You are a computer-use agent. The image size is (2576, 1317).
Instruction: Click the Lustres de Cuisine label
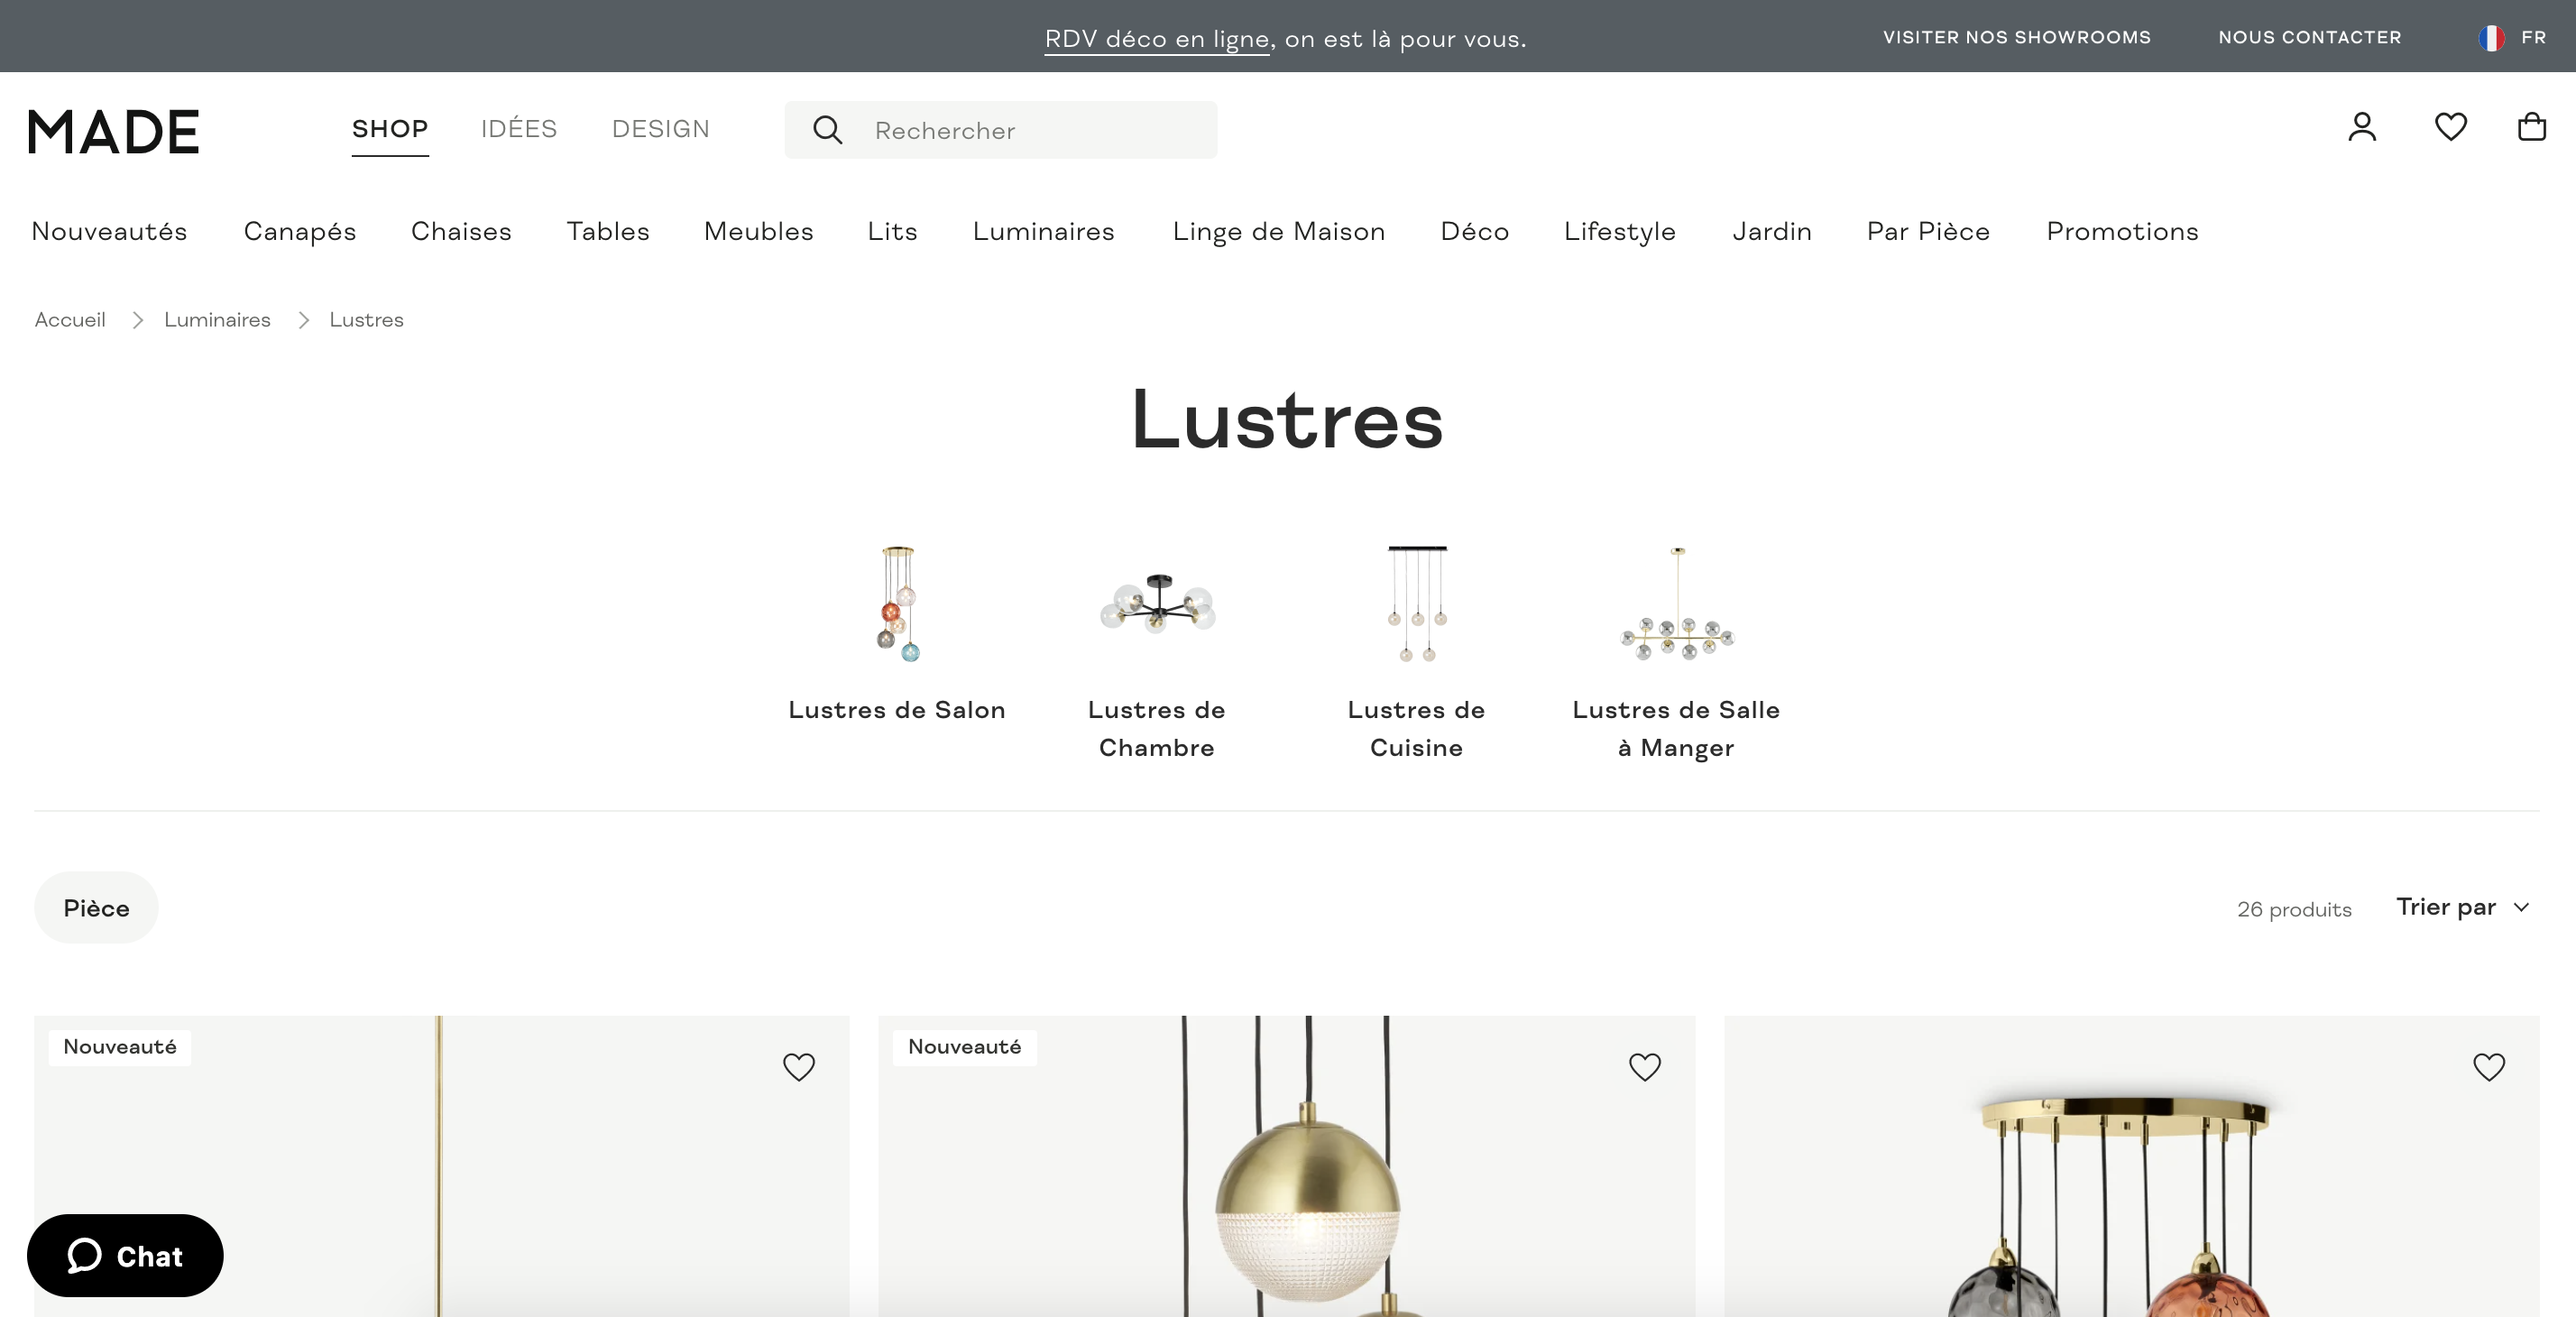click(x=1416, y=729)
